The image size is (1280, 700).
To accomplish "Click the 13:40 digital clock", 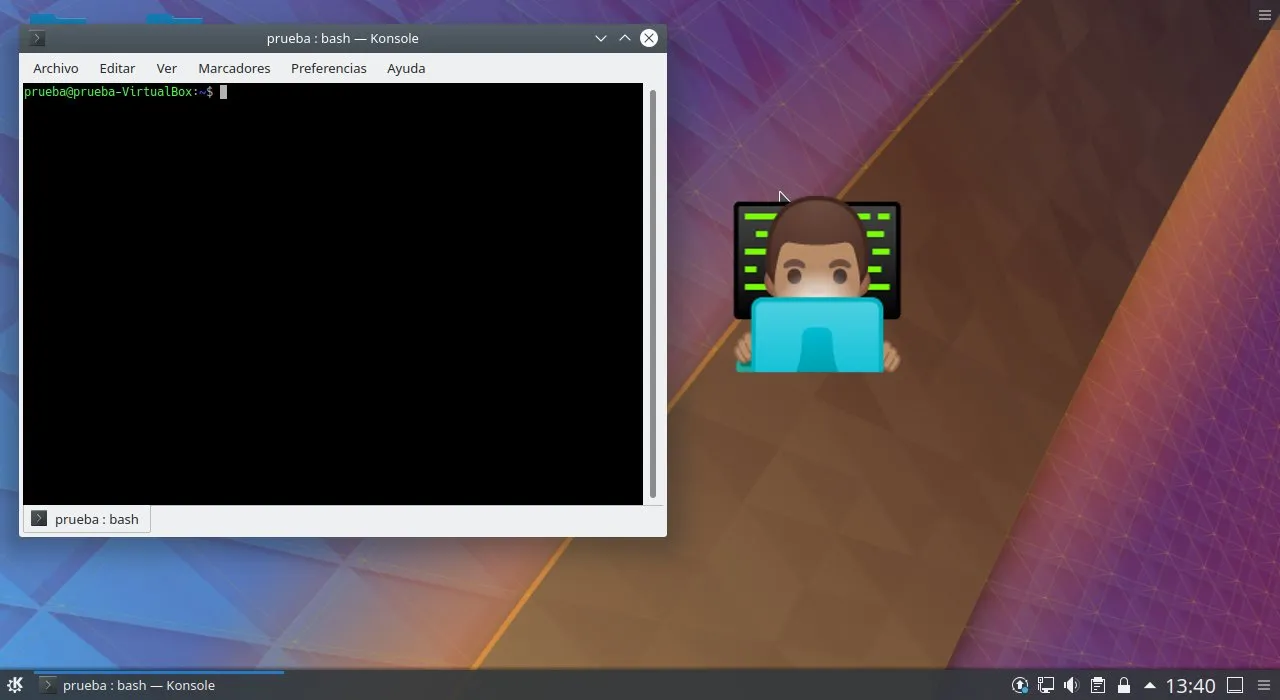I will [x=1190, y=686].
